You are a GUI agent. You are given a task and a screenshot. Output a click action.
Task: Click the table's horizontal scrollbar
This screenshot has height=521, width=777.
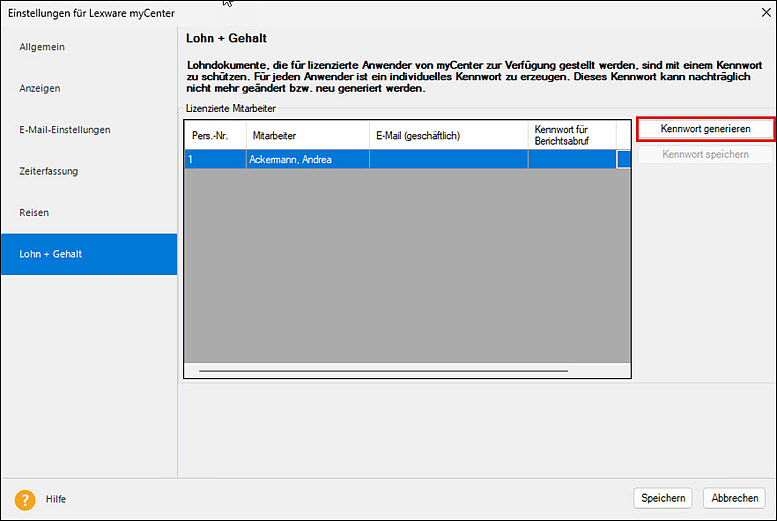385,371
